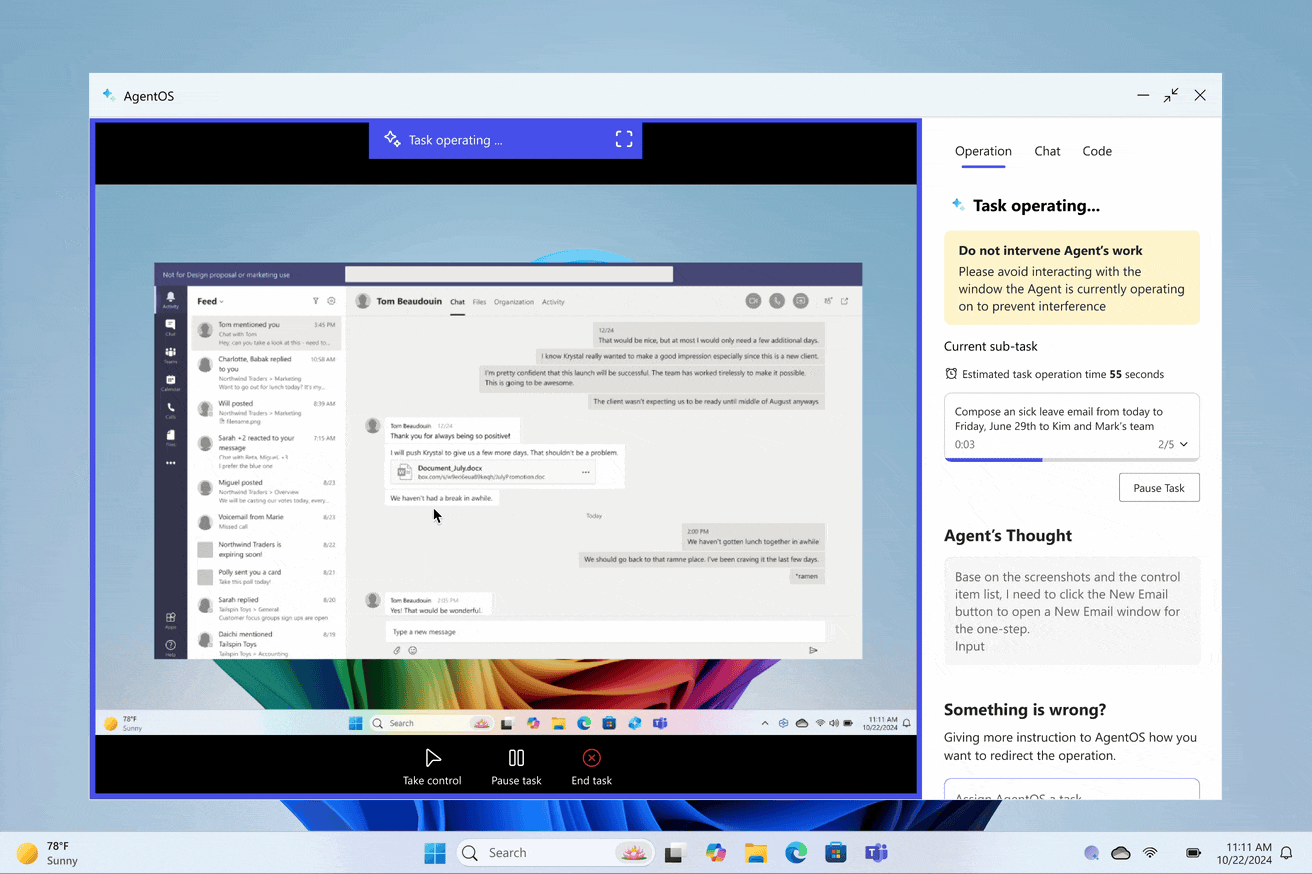This screenshot has height=874, width=1312.
Task: Click the add people icon in the chat header
Action: point(828,301)
